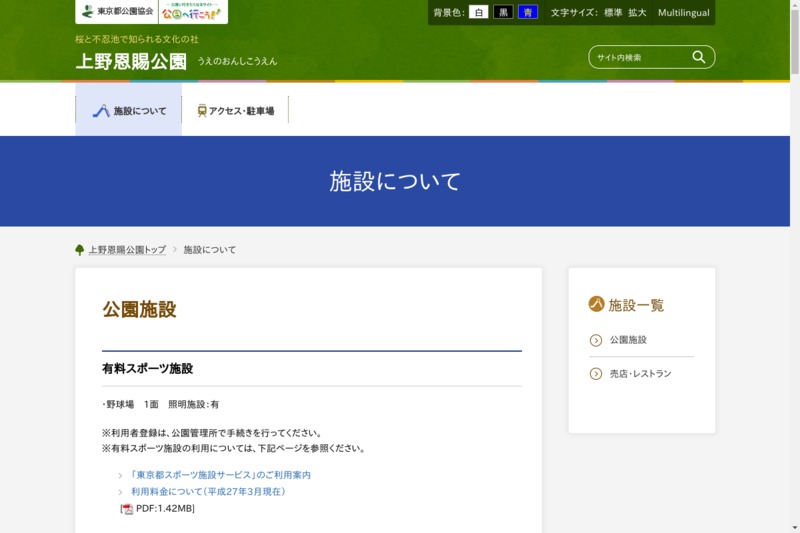Screen dimensions: 800x533
Task: Open the Multilingual language menu
Action: pos(683,13)
